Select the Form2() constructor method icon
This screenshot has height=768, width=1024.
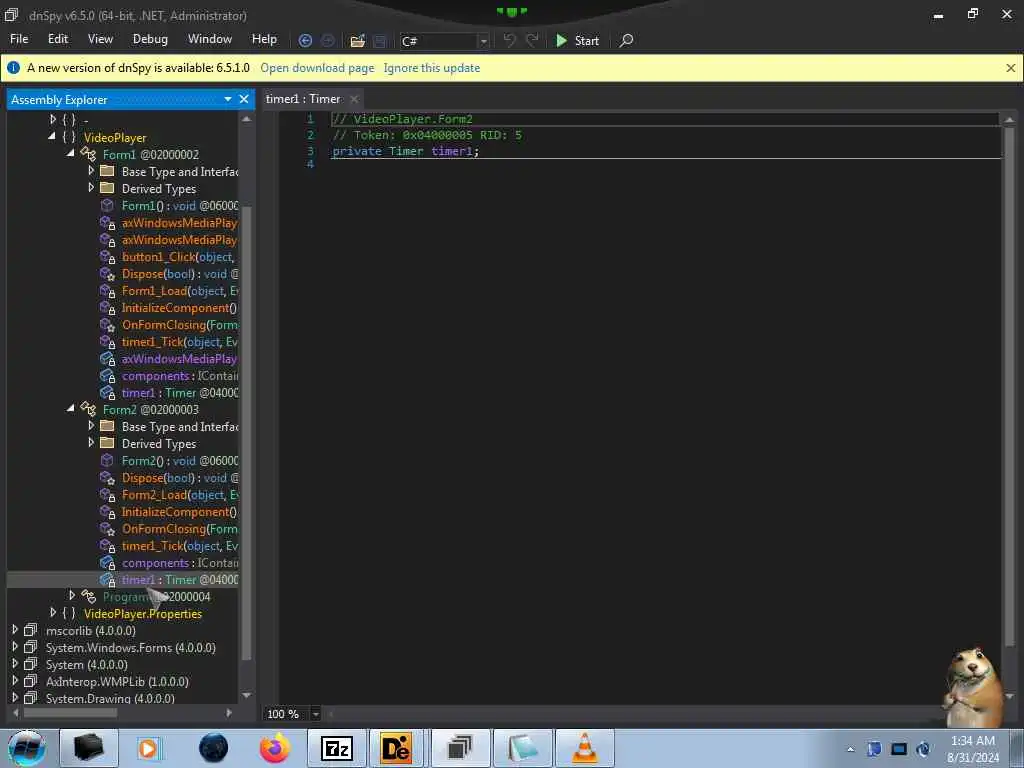click(x=107, y=460)
